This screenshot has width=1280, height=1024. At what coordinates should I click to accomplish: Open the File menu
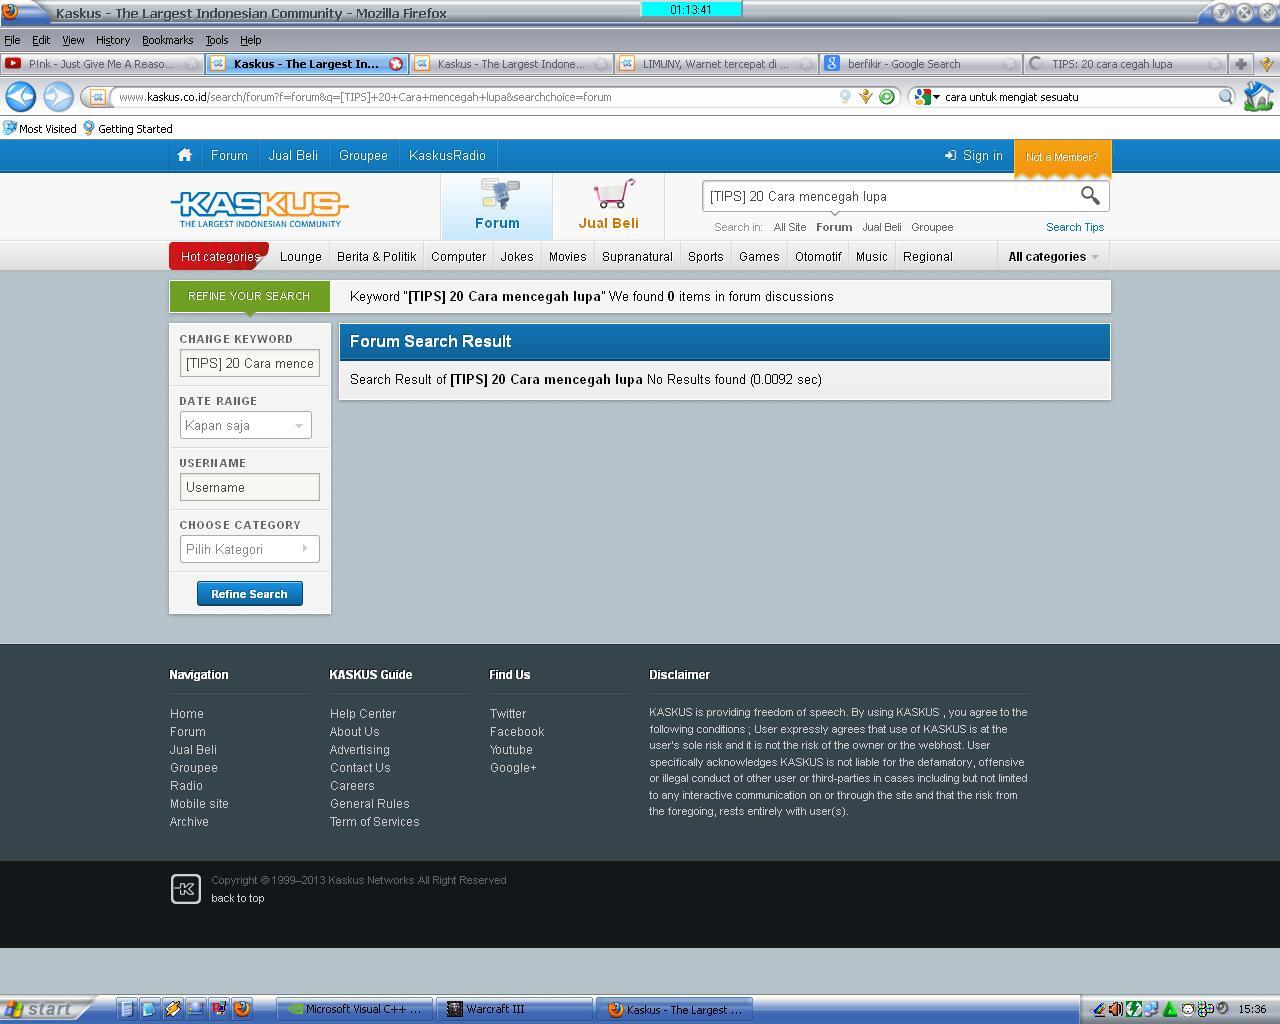[x=12, y=40]
